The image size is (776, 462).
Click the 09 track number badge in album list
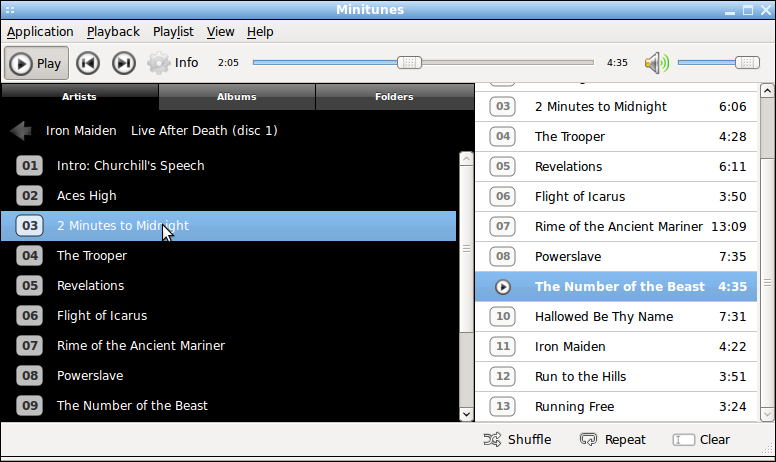(x=30, y=406)
